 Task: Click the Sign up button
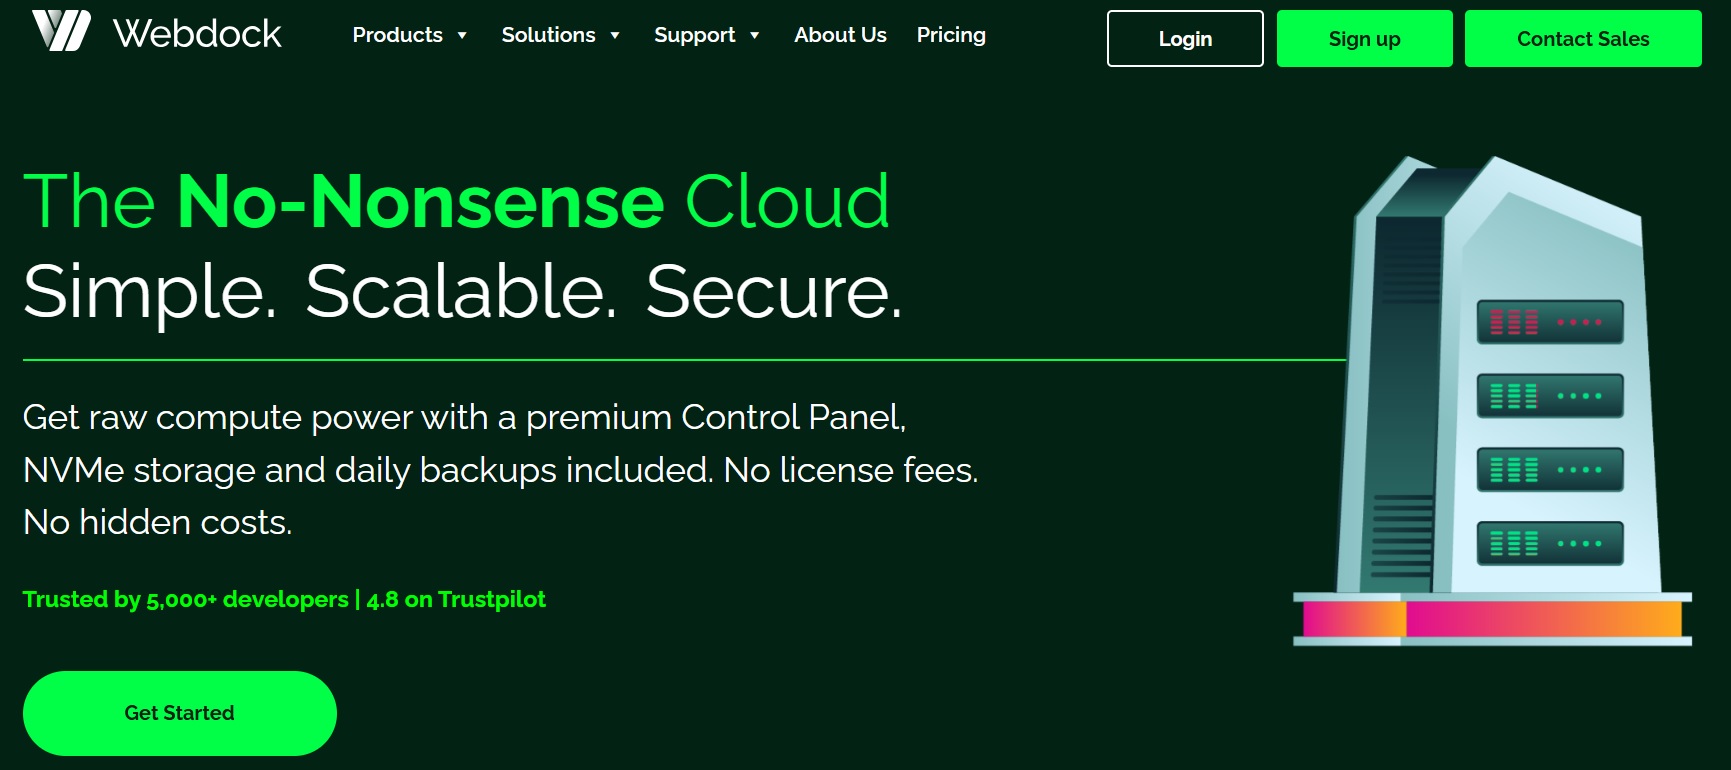(x=1364, y=39)
